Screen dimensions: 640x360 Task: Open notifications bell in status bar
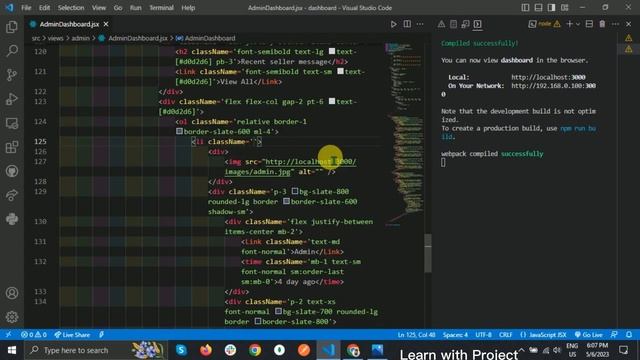(629, 334)
